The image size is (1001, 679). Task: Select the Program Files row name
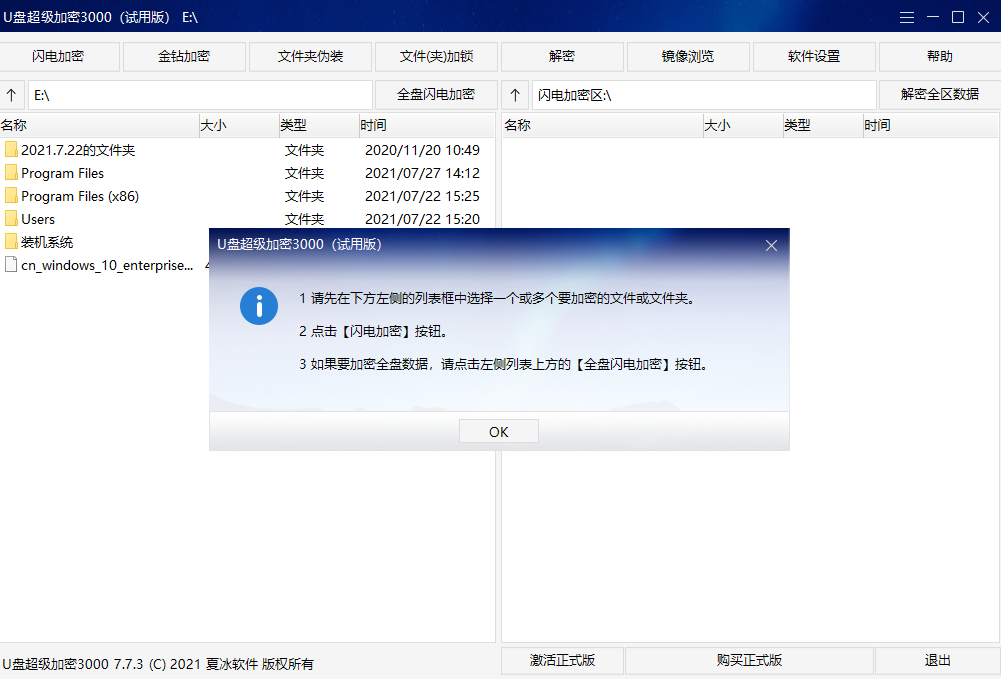tap(63, 173)
